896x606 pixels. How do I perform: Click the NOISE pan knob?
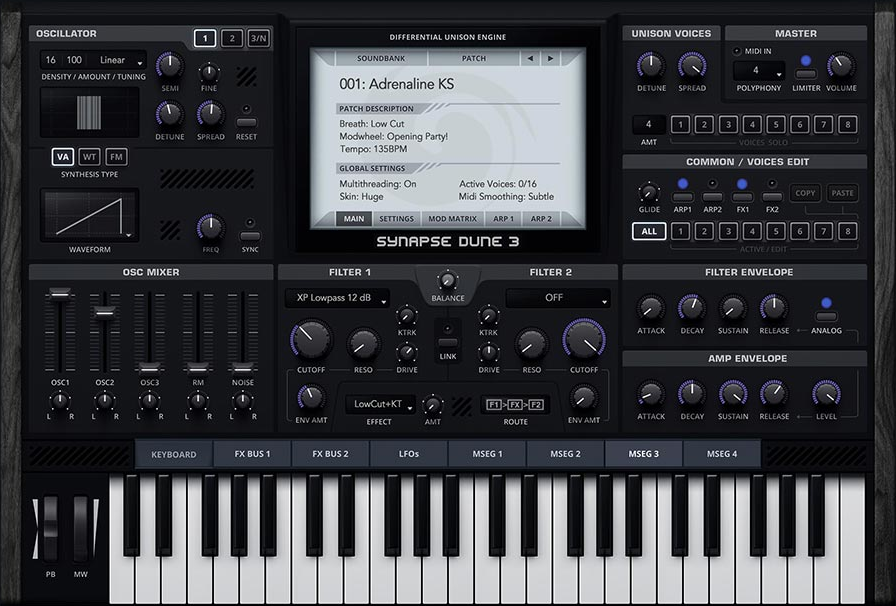click(242, 401)
